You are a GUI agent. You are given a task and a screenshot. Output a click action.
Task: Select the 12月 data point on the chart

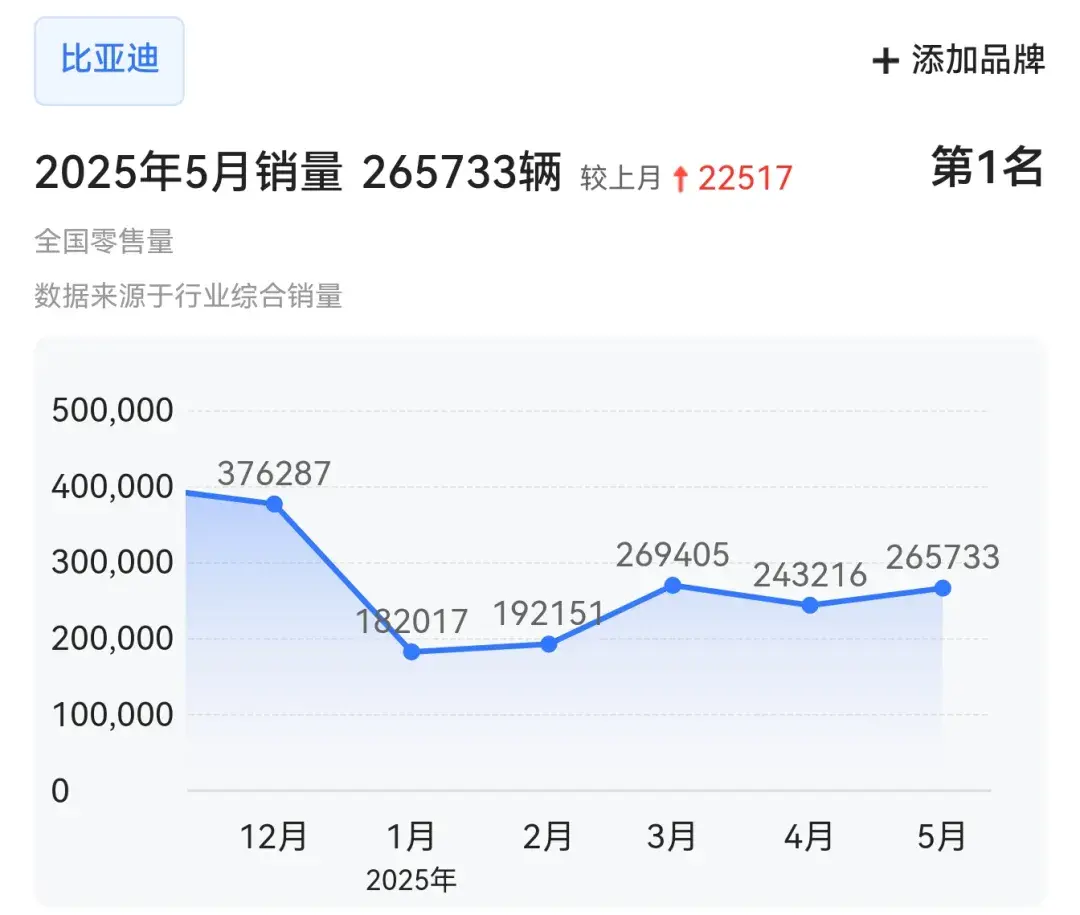(274, 504)
